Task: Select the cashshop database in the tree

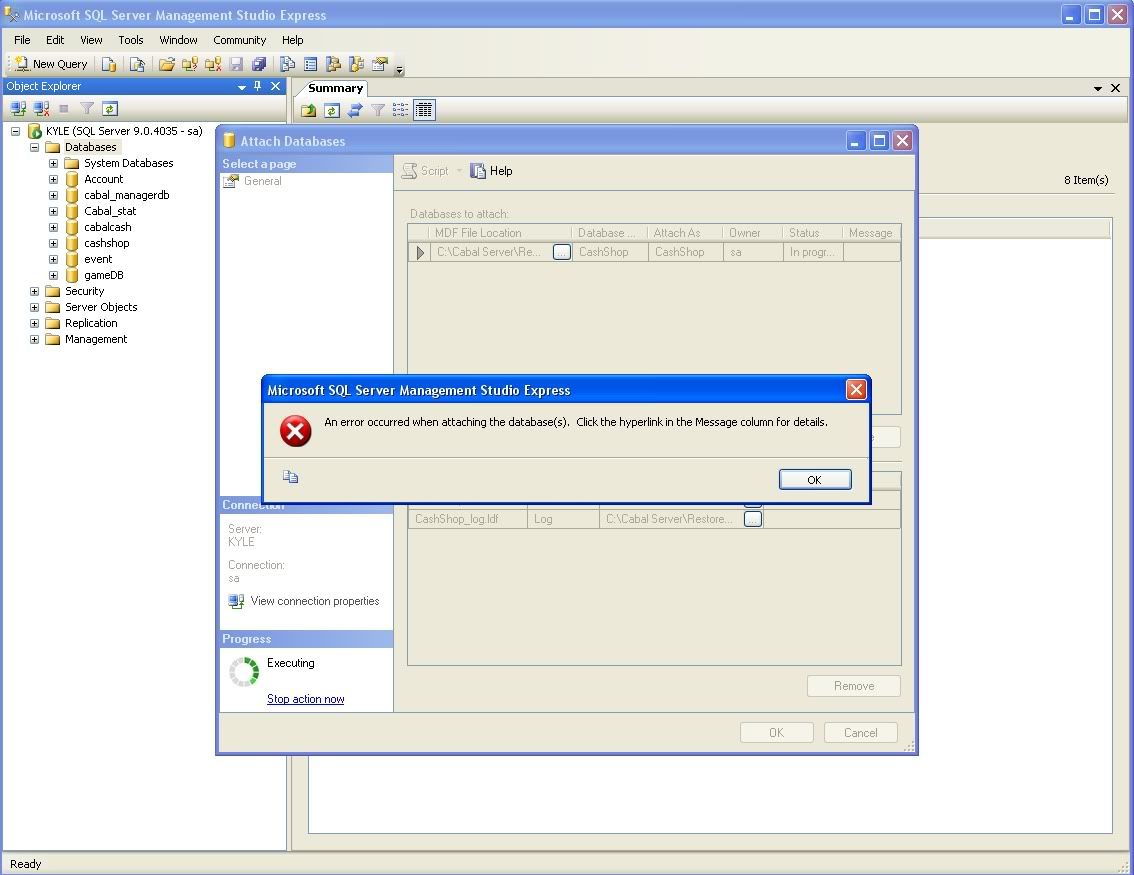Action: coord(106,243)
